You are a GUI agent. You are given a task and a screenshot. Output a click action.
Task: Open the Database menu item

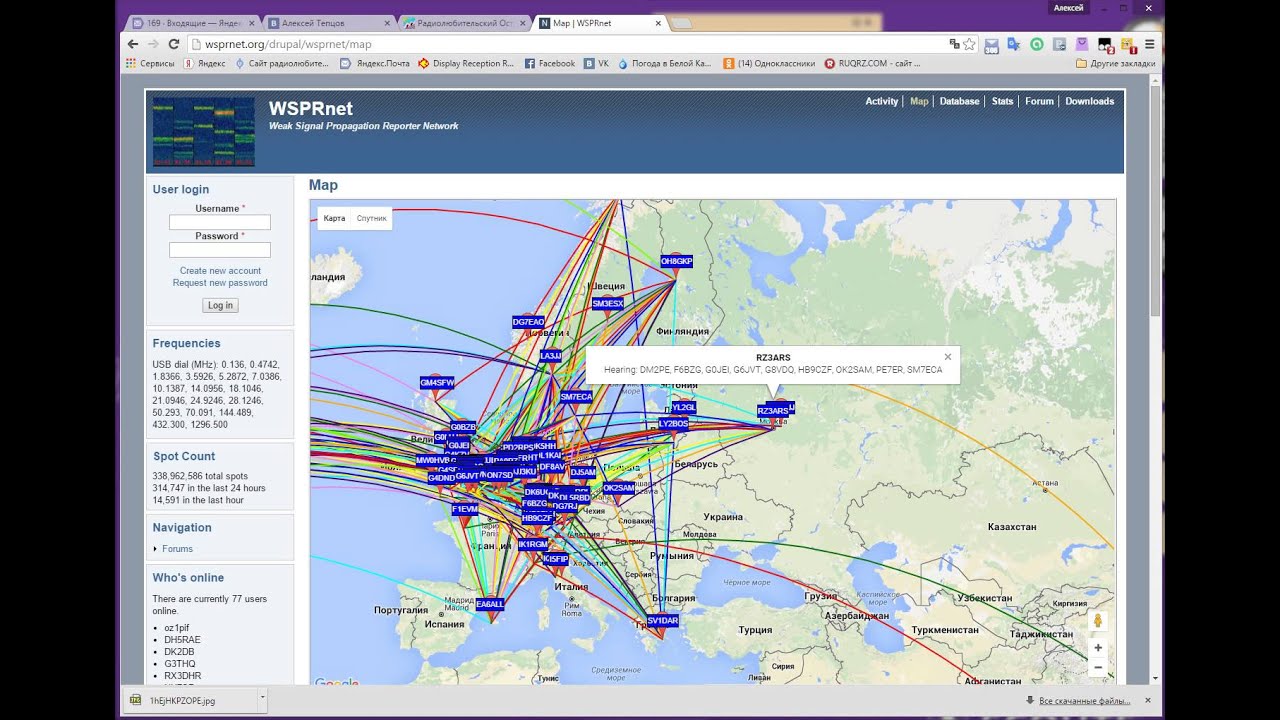pyautogui.click(x=959, y=101)
